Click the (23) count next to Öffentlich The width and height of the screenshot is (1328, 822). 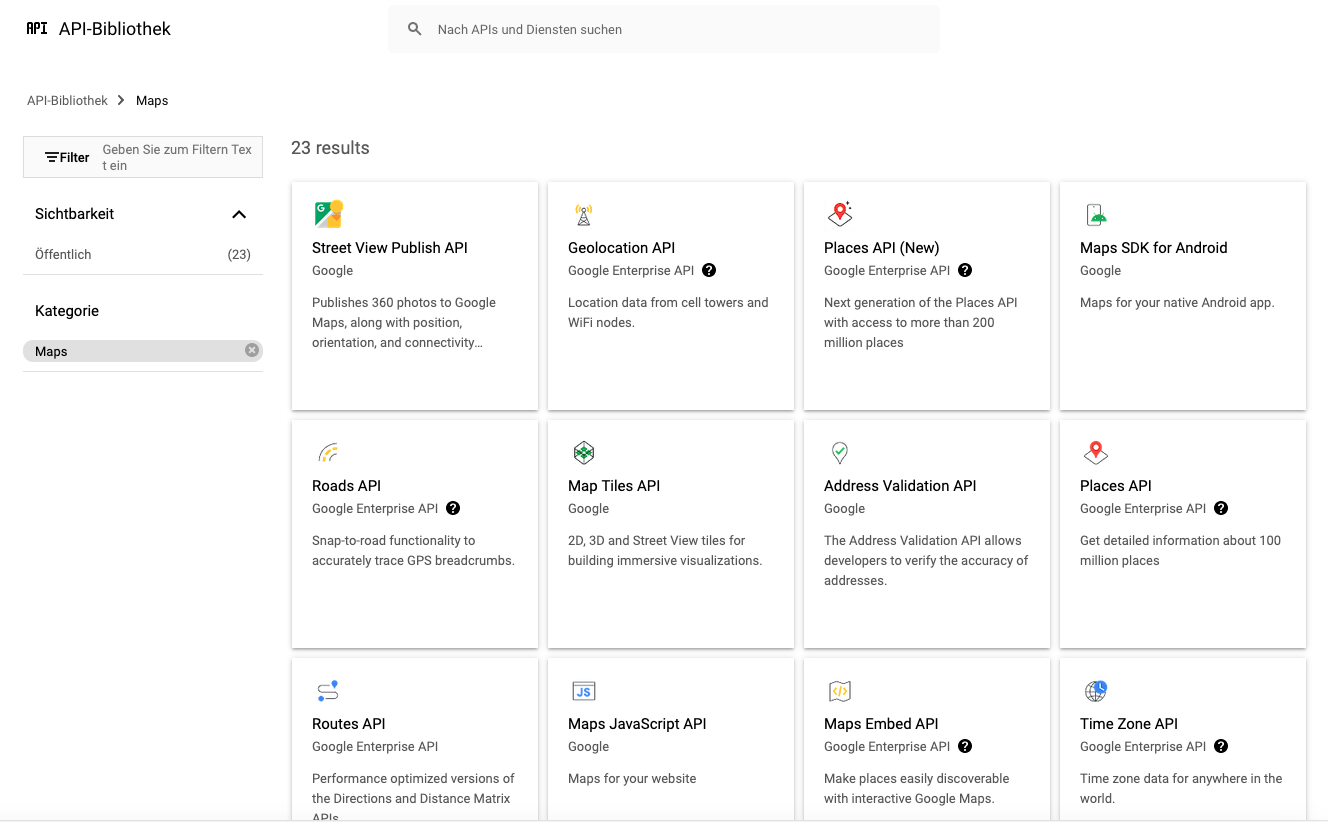pyautogui.click(x=239, y=254)
